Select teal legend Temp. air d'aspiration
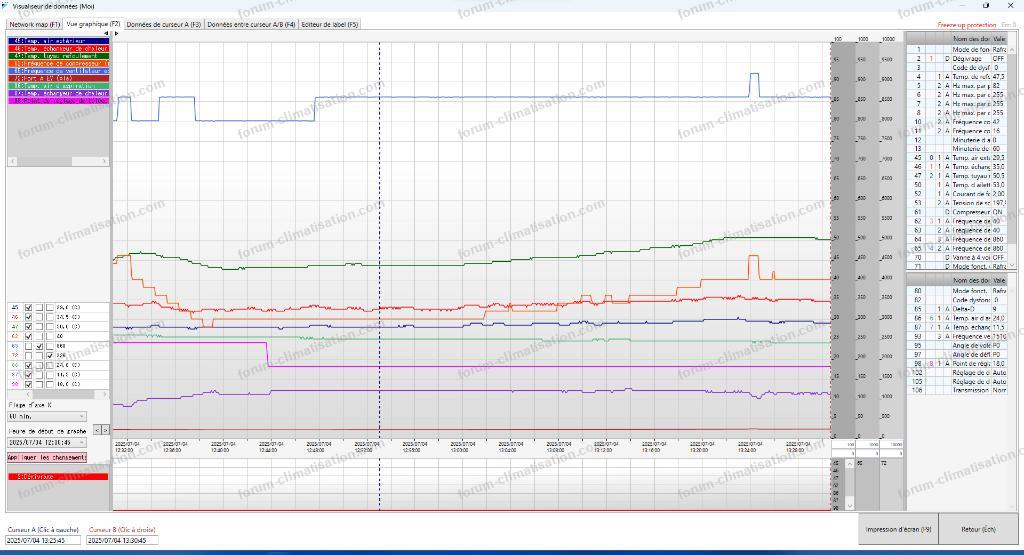 pos(58,86)
